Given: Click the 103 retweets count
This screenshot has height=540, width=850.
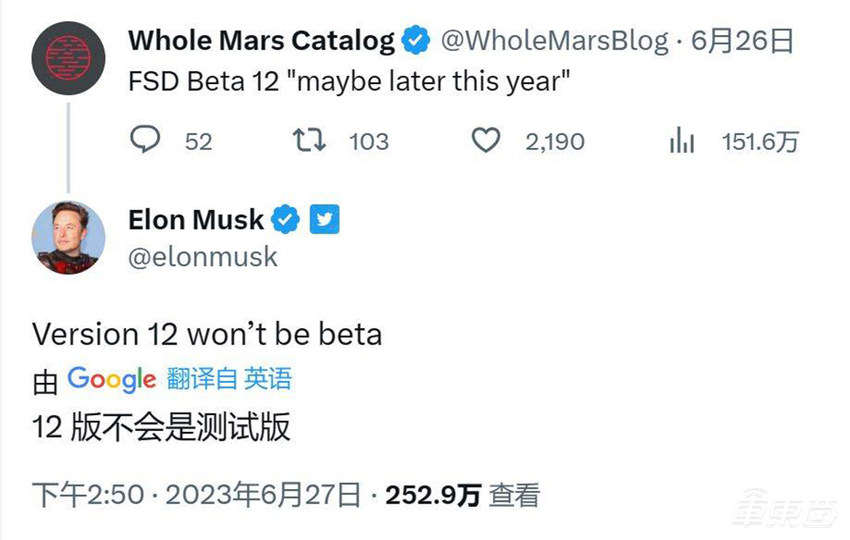Looking at the screenshot, I should [368, 141].
